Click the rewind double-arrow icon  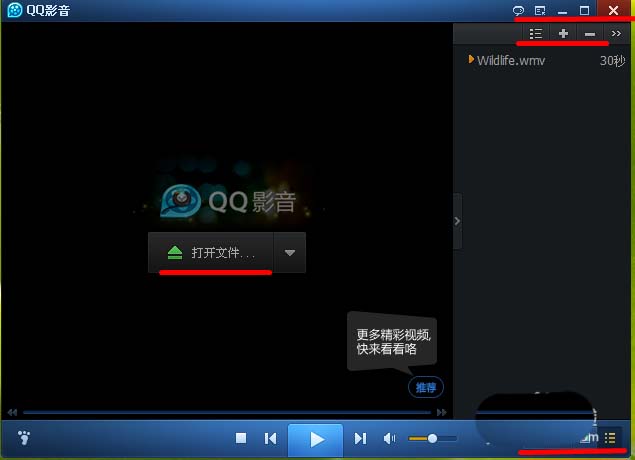[12, 413]
